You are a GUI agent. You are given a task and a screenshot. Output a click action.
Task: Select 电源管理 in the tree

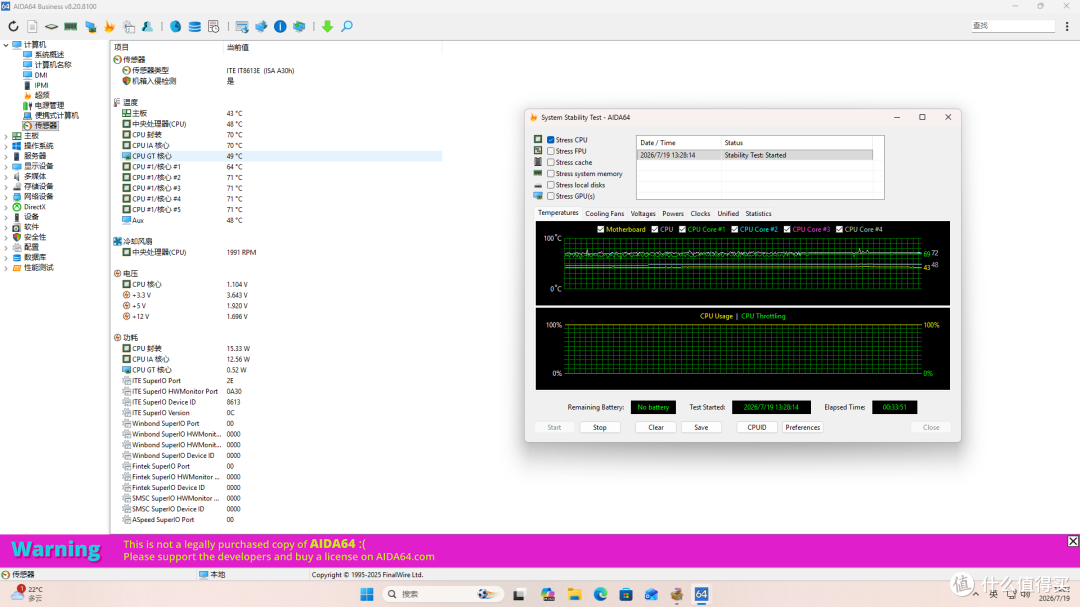50,105
